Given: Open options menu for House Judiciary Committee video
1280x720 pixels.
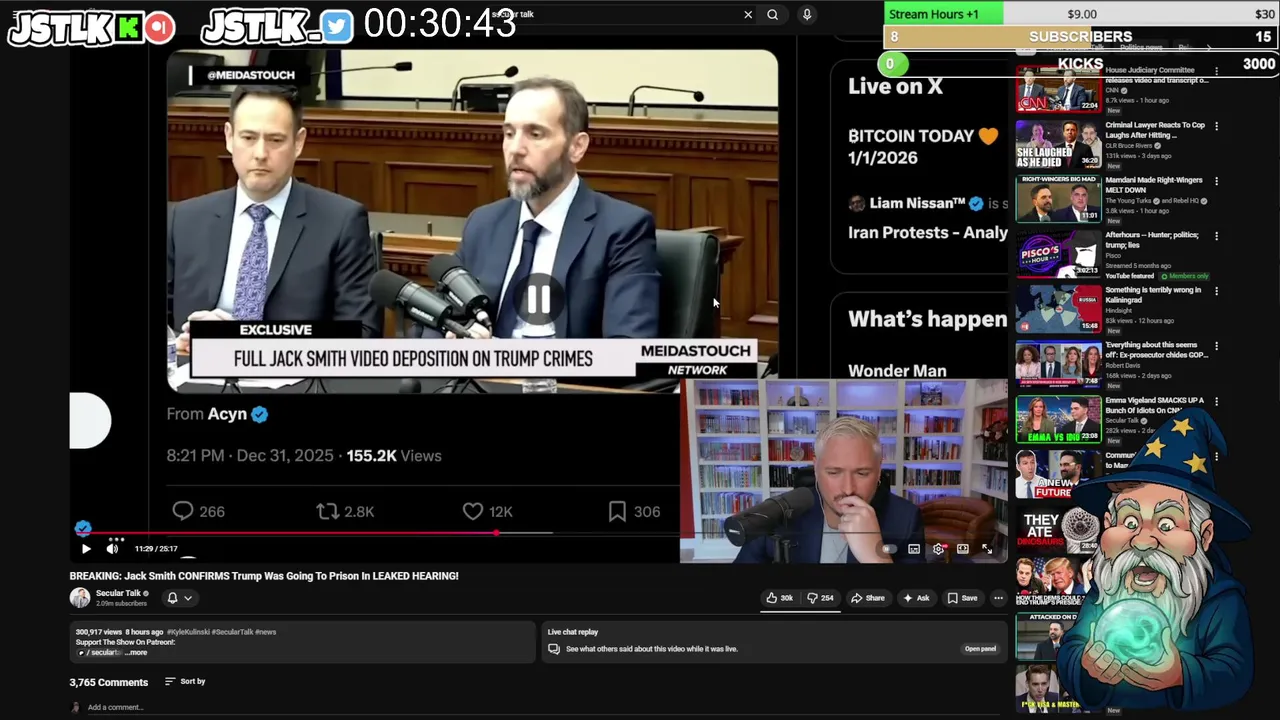Looking at the screenshot, I should pyautogui.click(x=1216, y=71).
